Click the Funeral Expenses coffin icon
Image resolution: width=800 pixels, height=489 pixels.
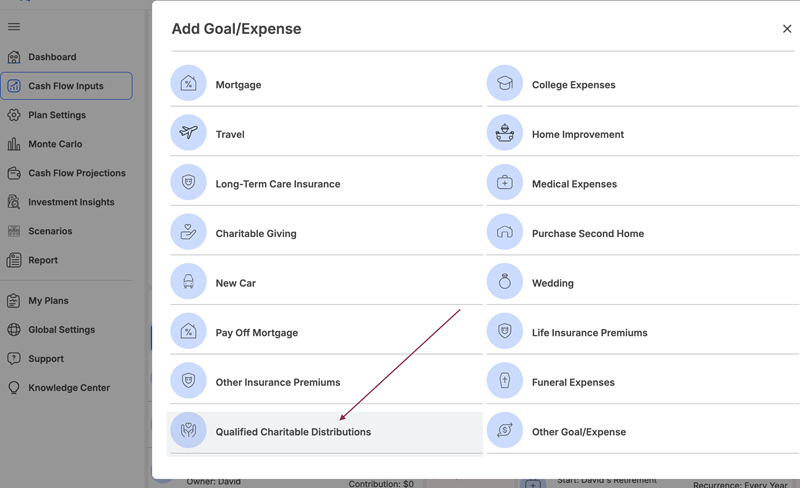(505, 380)
